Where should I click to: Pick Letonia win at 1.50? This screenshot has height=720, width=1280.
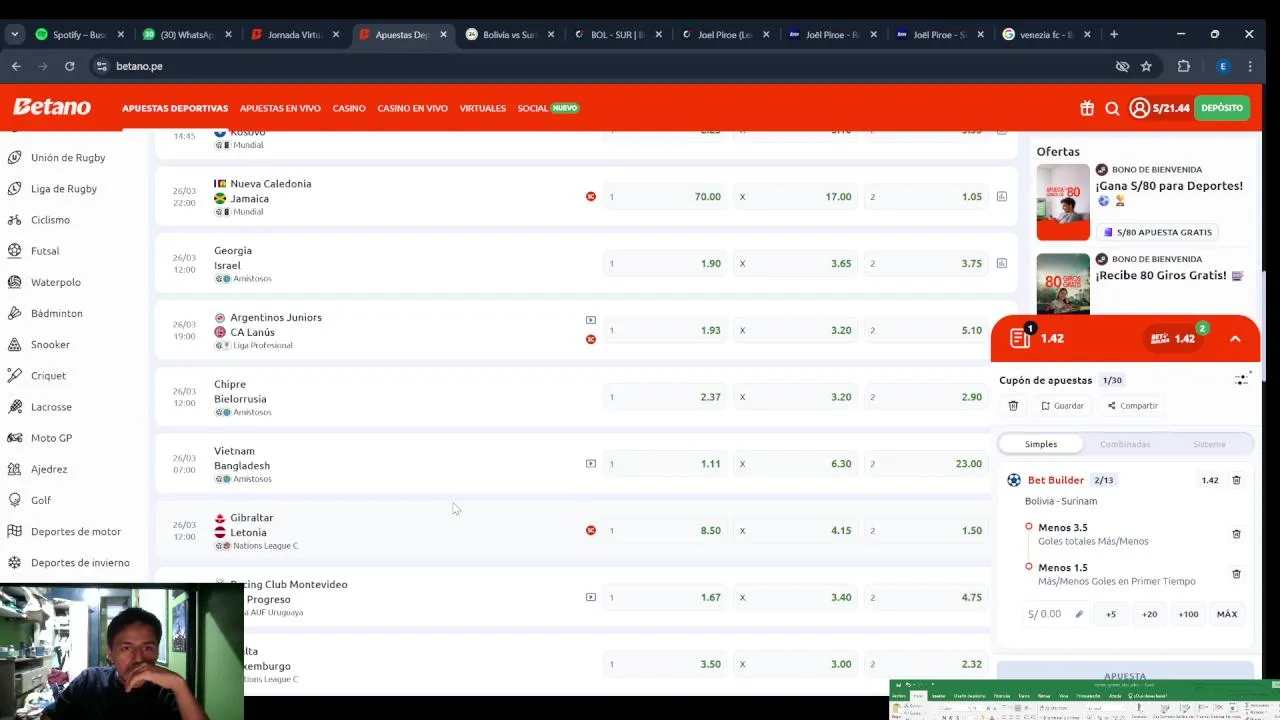pyautogui.click(x=925, y=530)
